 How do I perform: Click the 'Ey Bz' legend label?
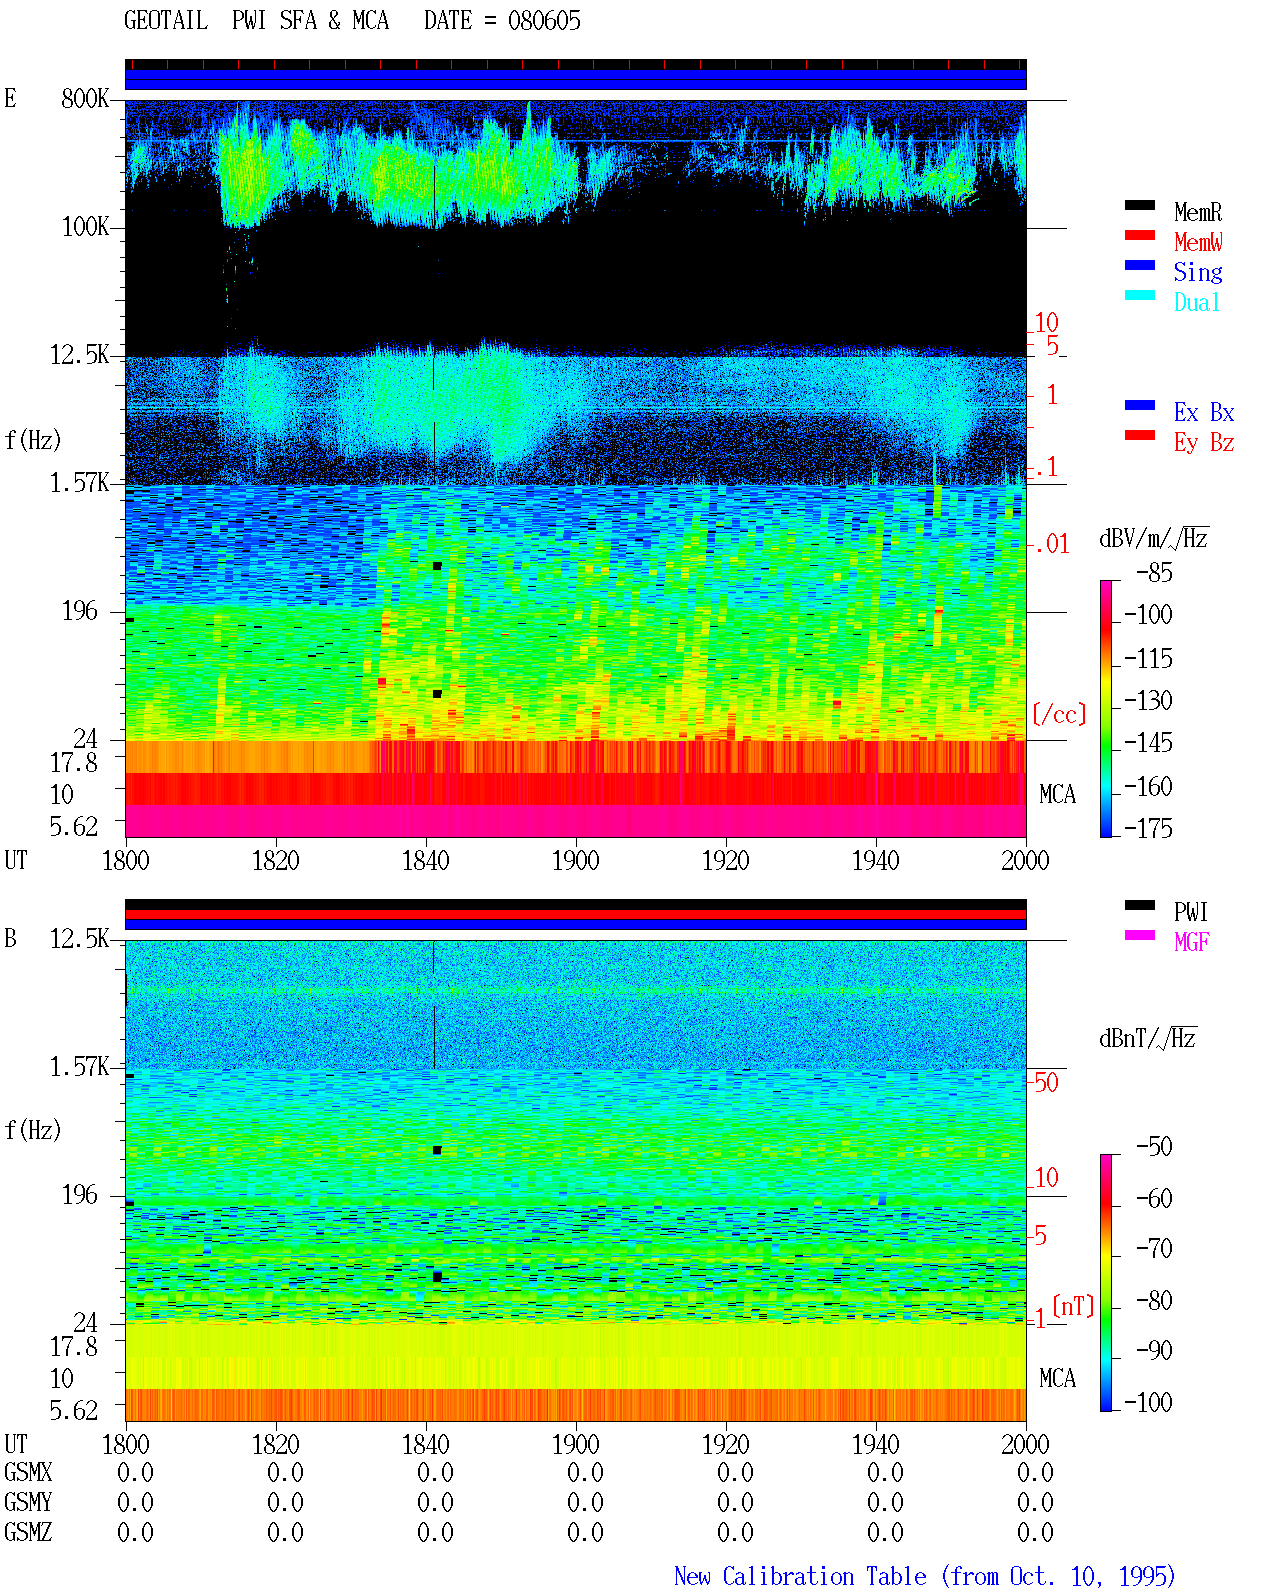tap(1204, 442)
